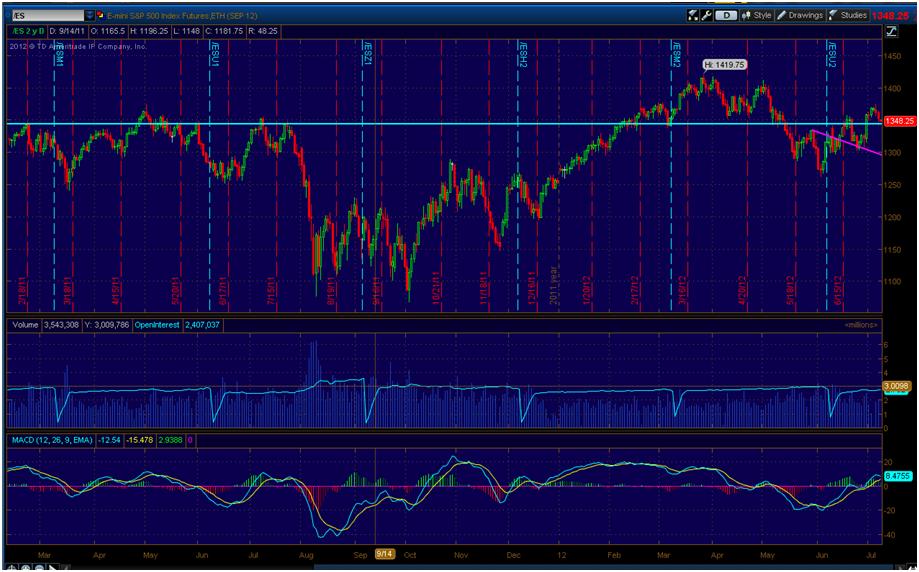
Task: Click the 2.9388 MACD diff value
Action: (x=171, y=440)
